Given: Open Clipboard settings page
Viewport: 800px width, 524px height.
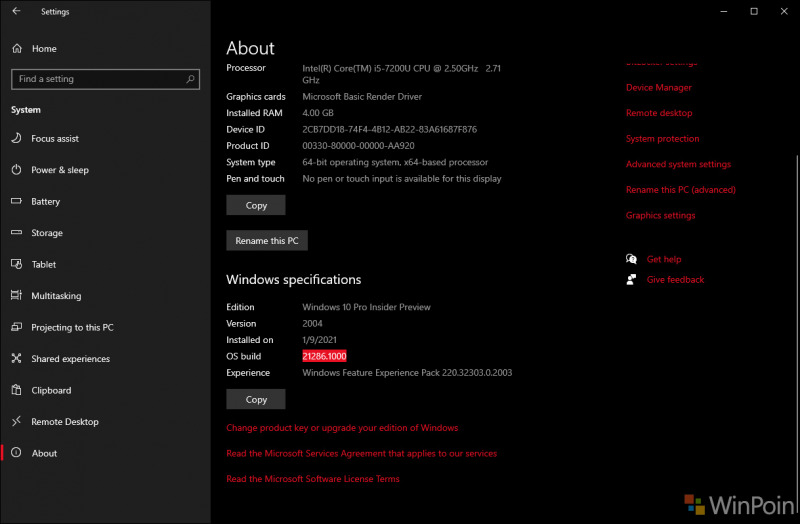Looking at the screenshot, I should click(51, 391).
